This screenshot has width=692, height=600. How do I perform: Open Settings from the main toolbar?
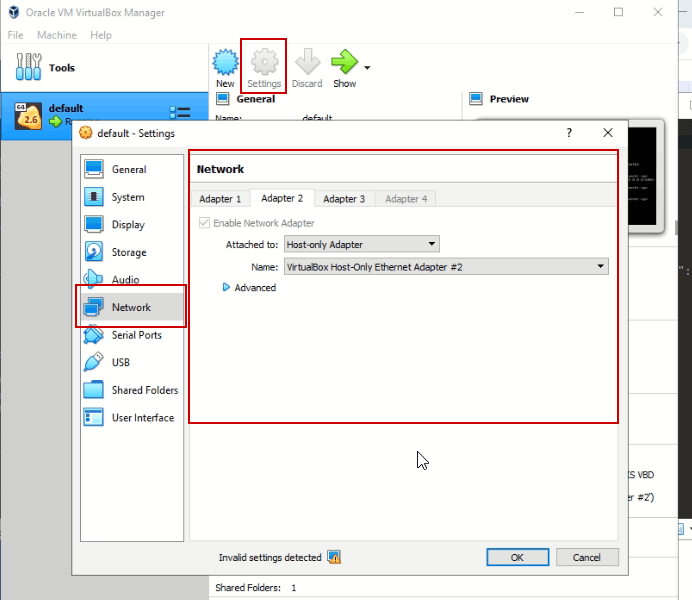point(264,67)
